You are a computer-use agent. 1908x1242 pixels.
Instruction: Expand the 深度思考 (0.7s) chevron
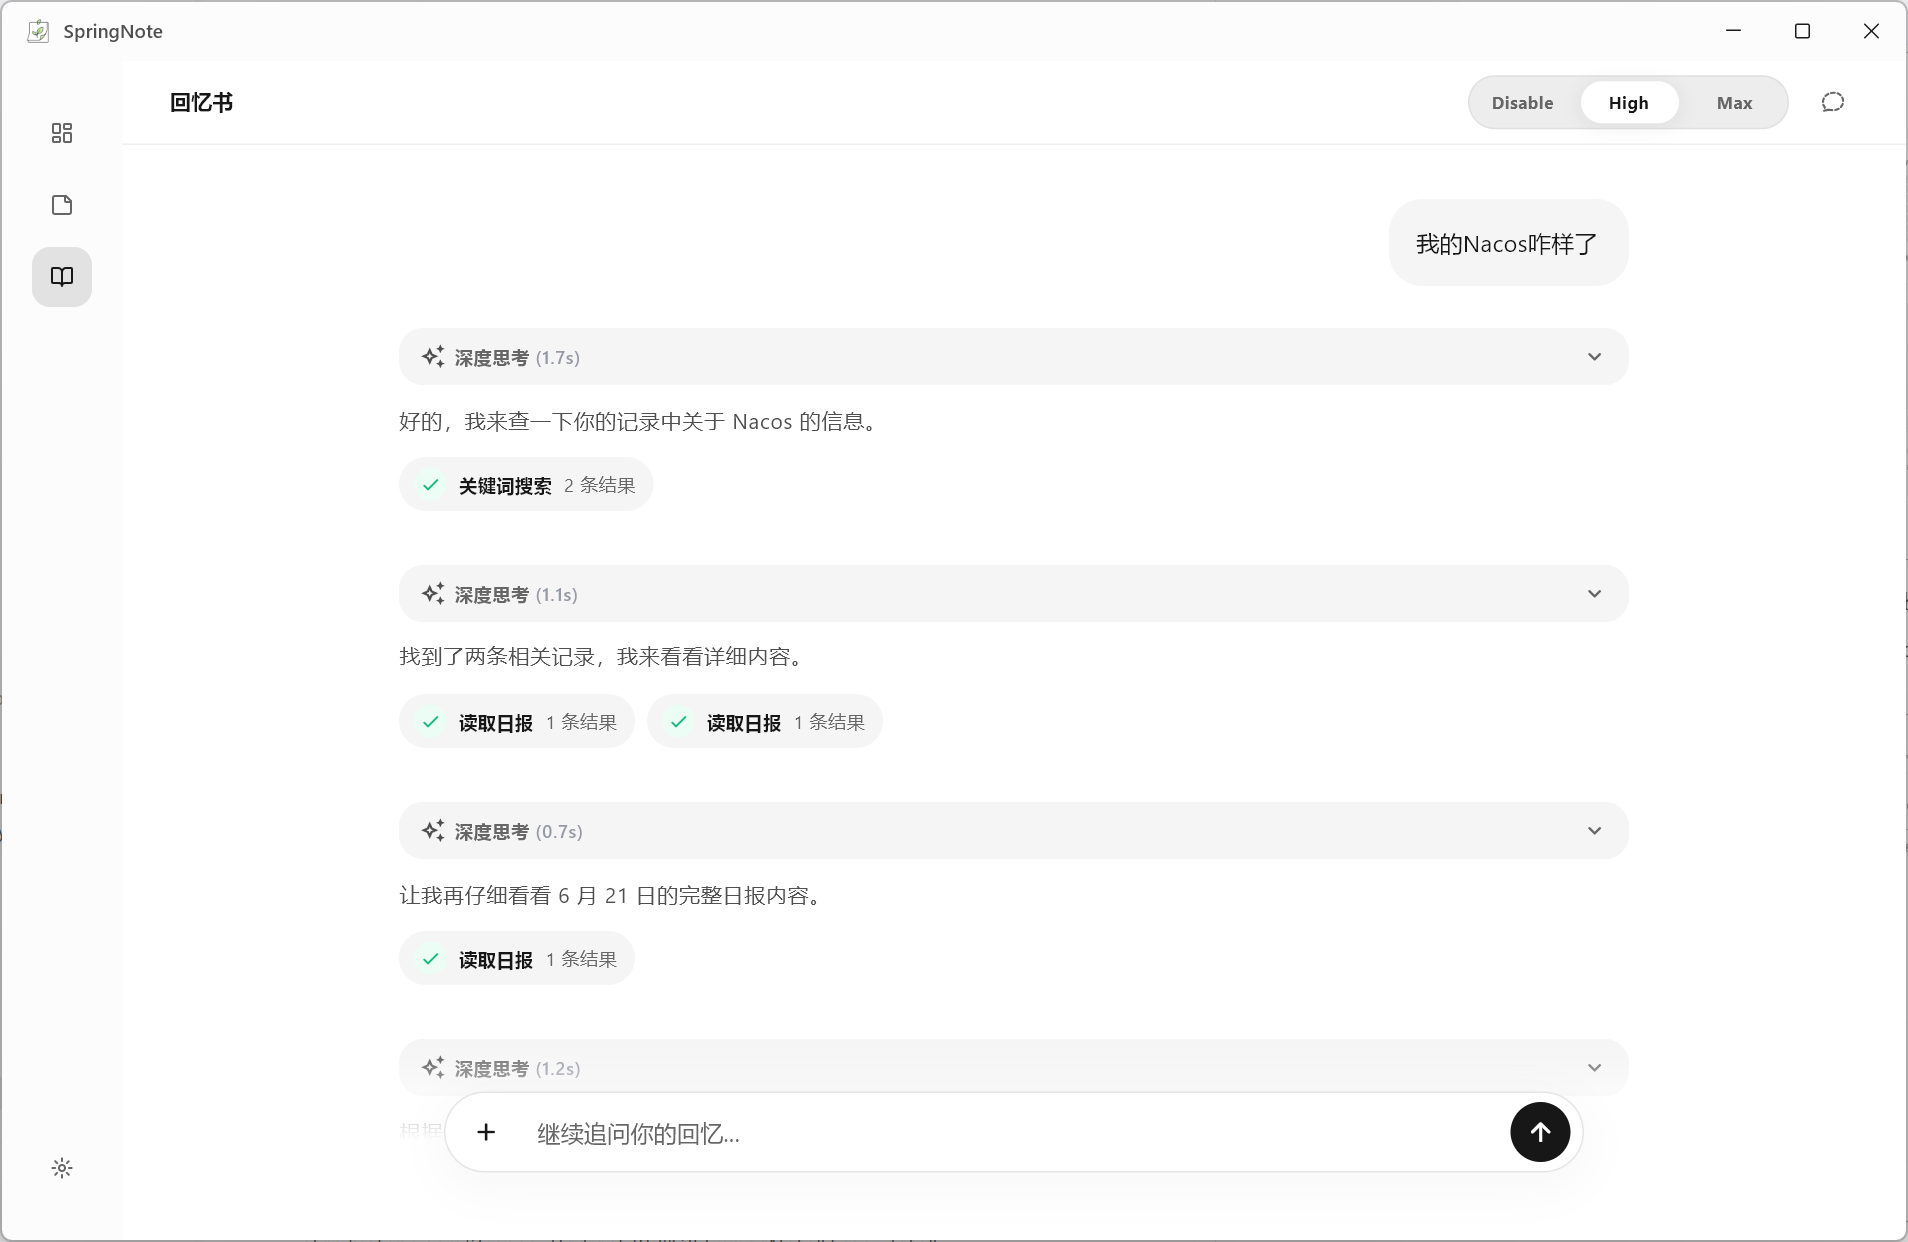click(x=1595, y=831)
